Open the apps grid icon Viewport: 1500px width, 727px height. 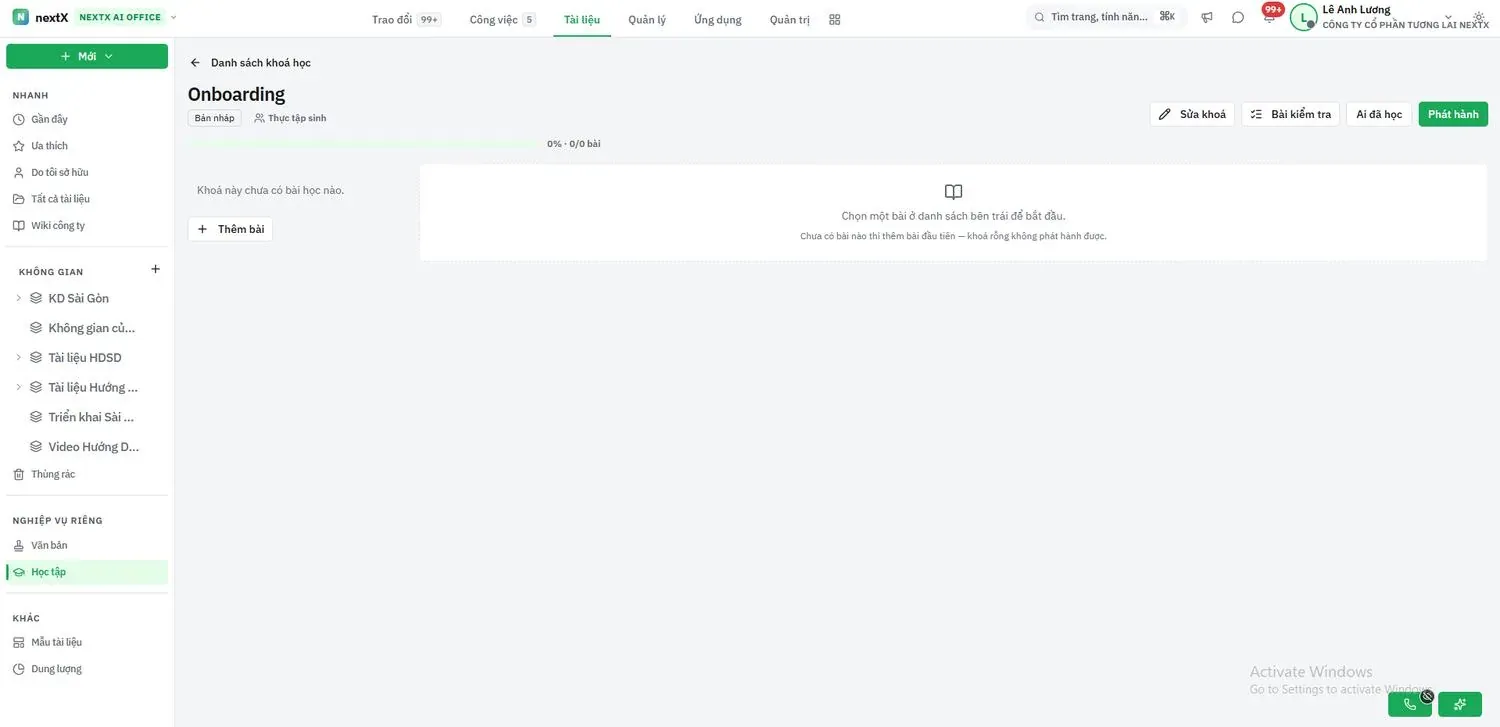(835, 19)
